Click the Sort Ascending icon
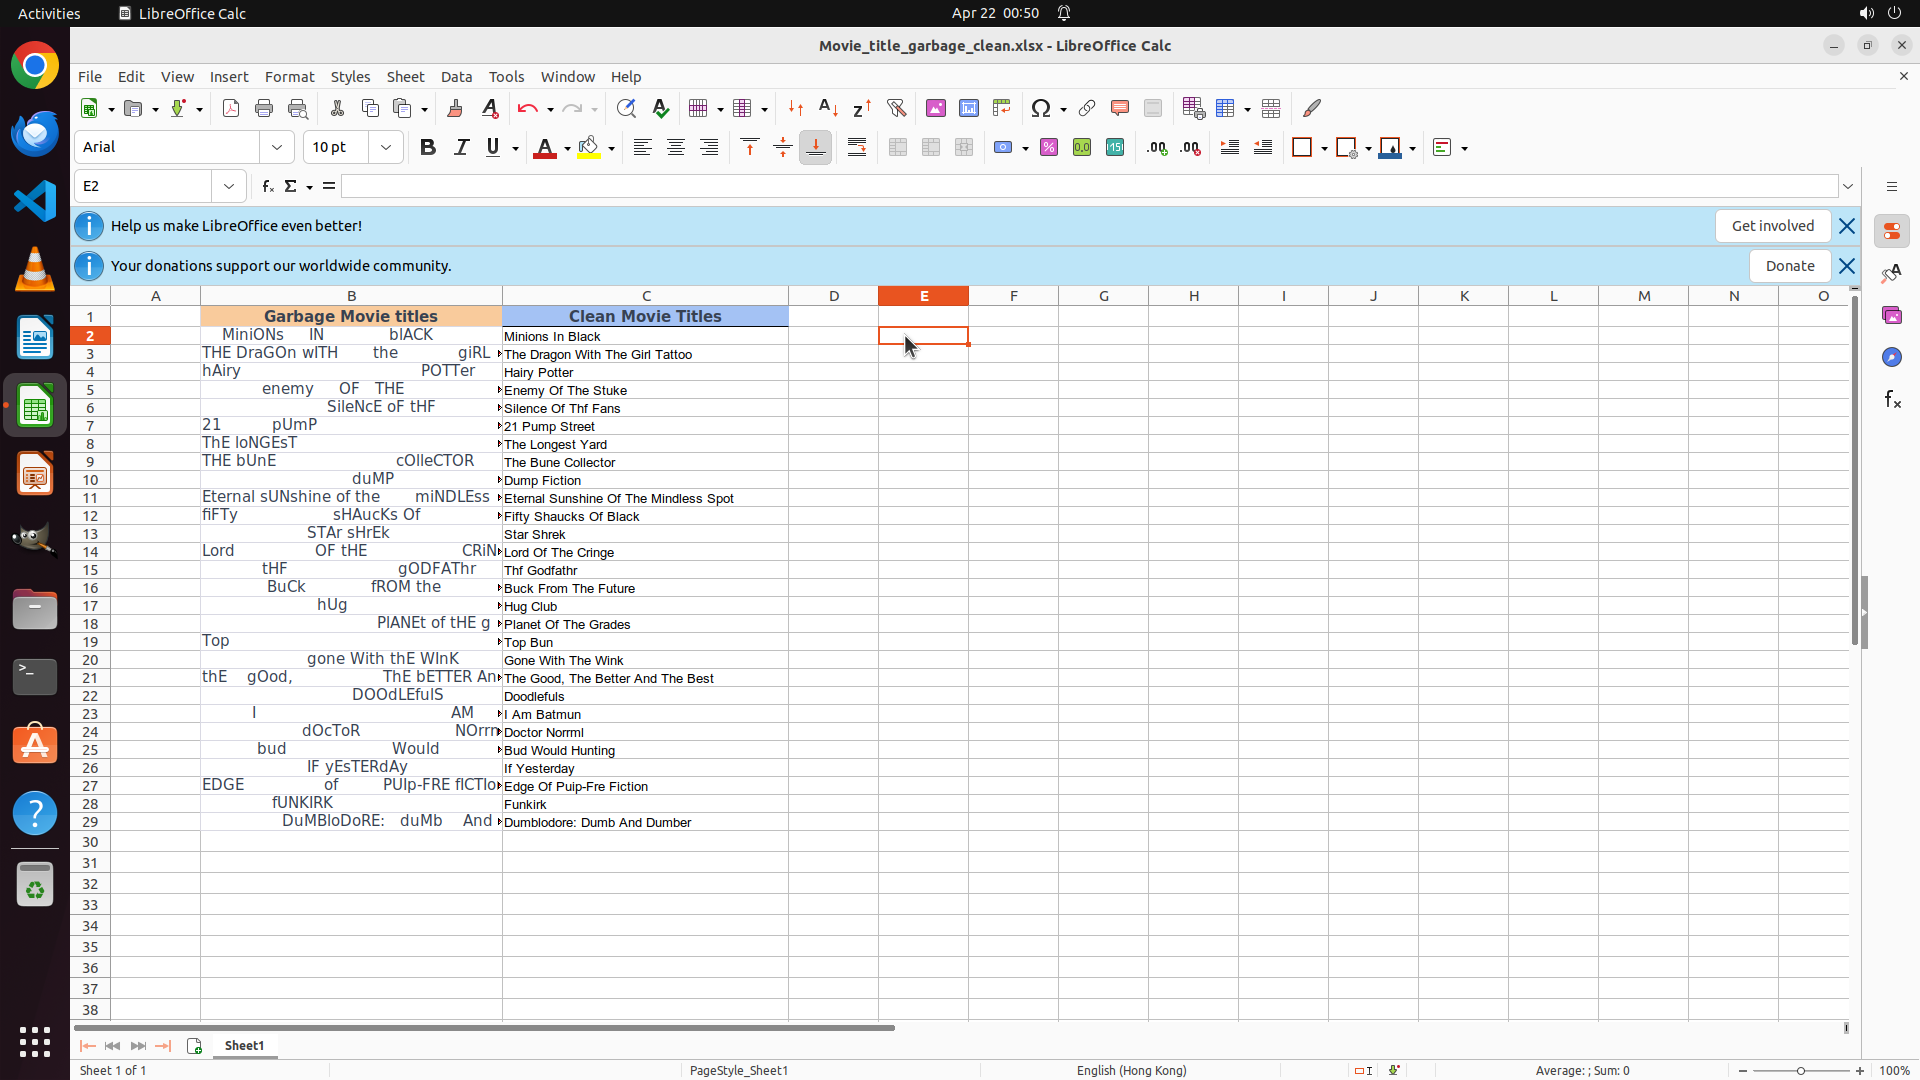The image size is (1920, 1080). [828, 108]
